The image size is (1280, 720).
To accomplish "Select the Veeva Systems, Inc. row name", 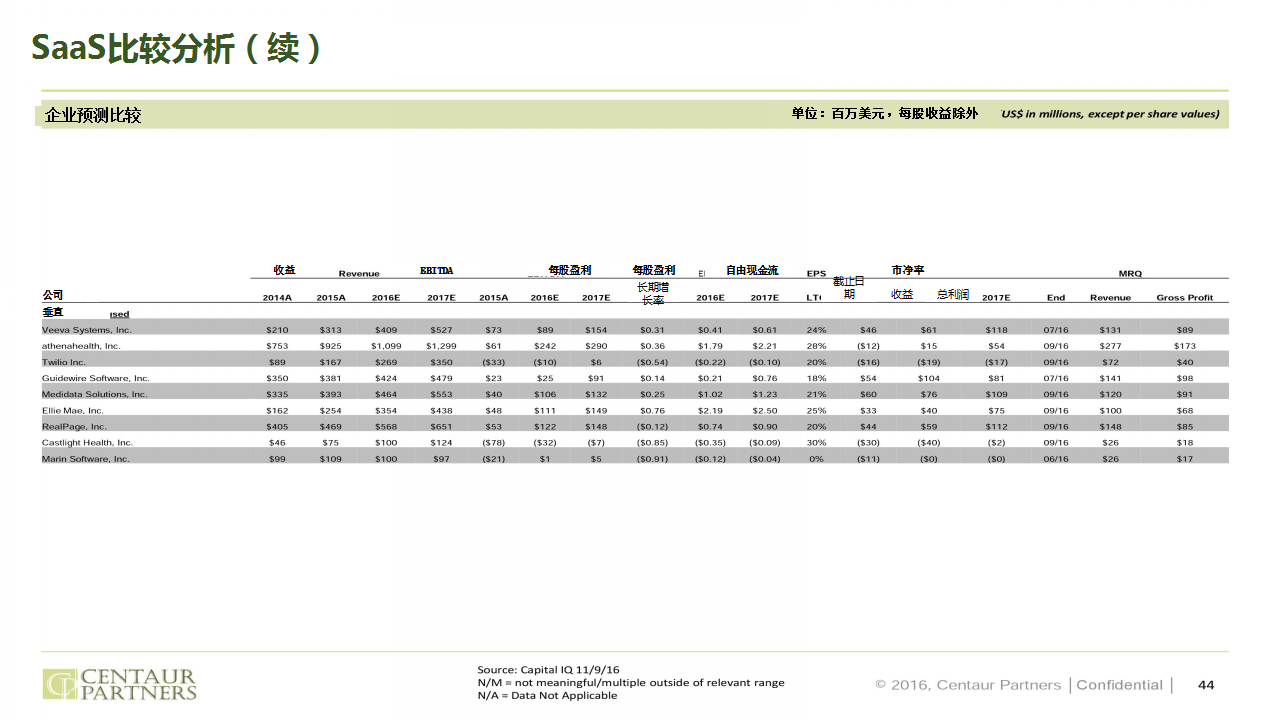I will click(x=87, y=329).
